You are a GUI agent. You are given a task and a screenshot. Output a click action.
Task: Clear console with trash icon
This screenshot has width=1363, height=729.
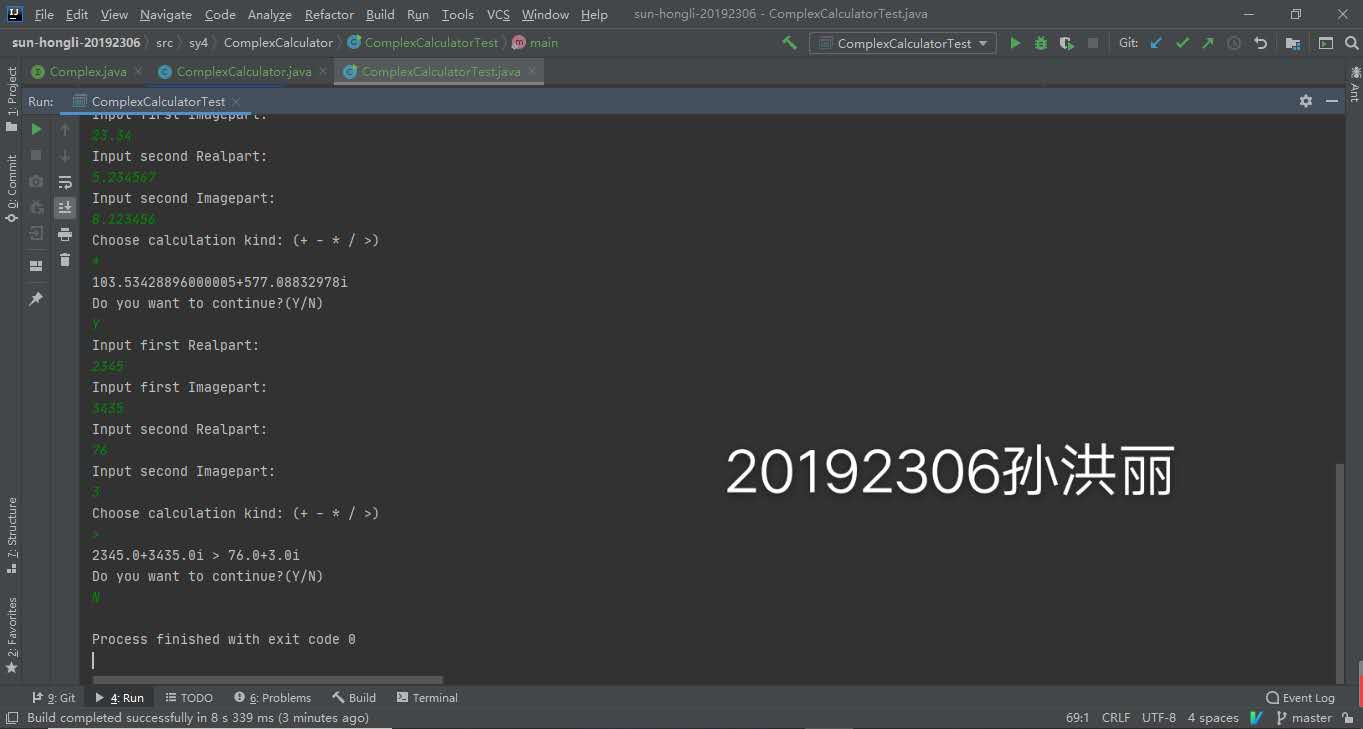[65, 260]
